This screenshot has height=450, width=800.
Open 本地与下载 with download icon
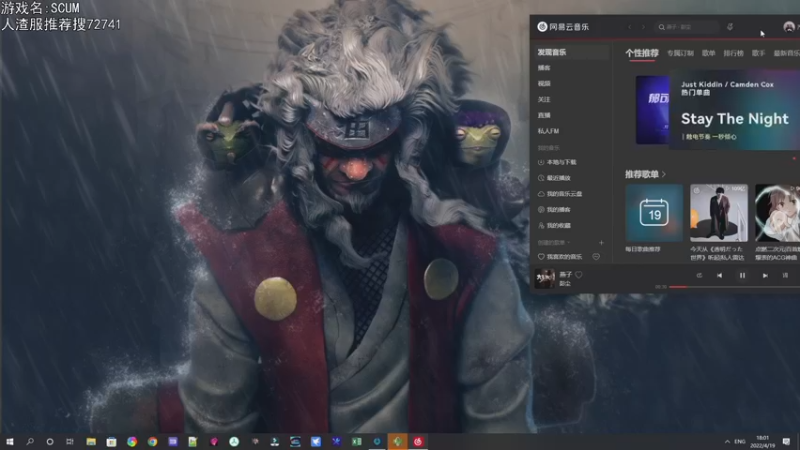tap(557, 162)
